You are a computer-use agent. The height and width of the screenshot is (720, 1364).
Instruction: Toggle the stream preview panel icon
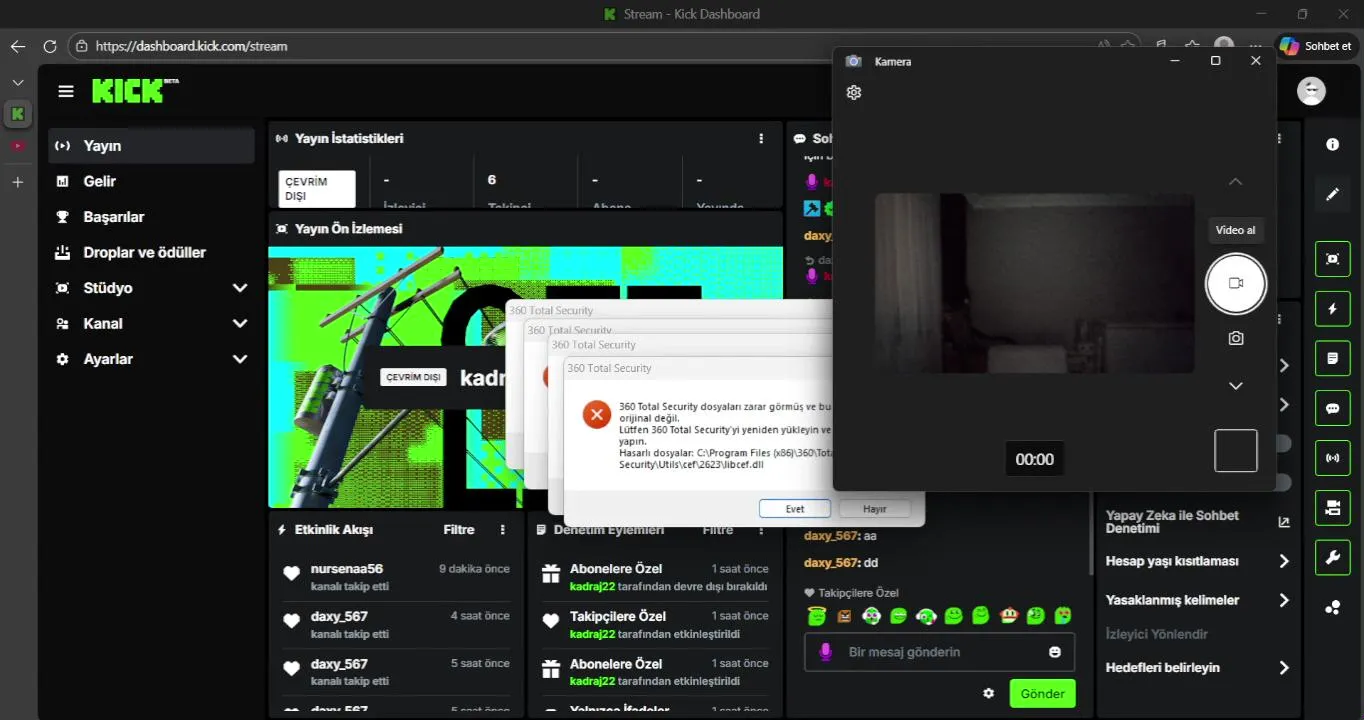tap(1332, 259)
